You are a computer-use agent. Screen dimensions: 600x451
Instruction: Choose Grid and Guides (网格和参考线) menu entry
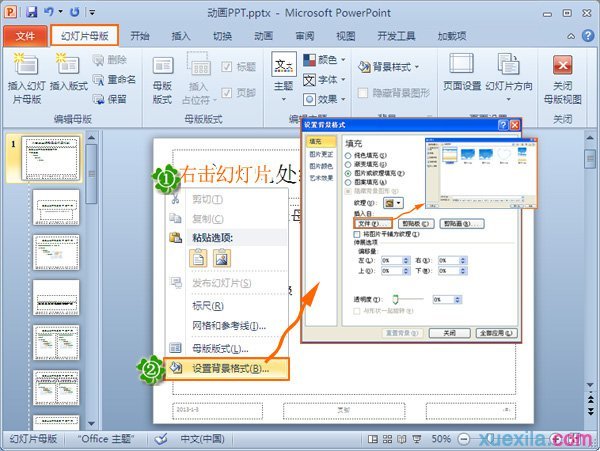229,326
